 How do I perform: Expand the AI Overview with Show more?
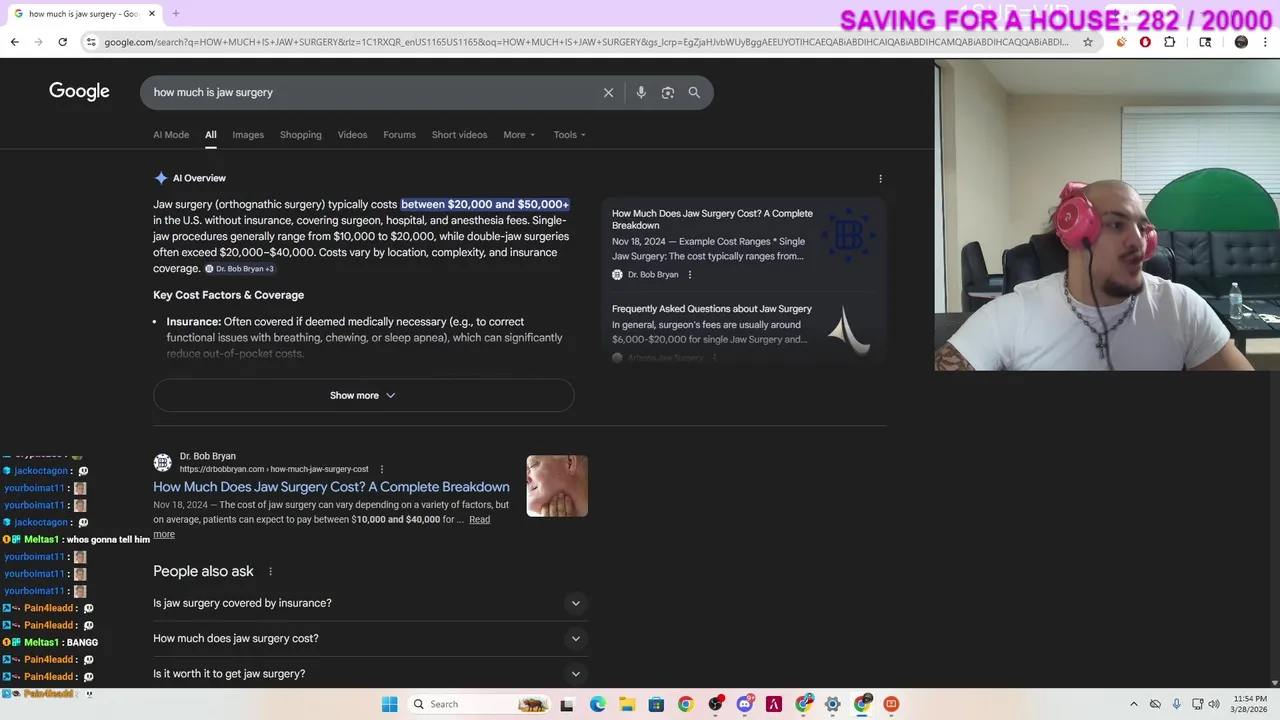[363, 395]
